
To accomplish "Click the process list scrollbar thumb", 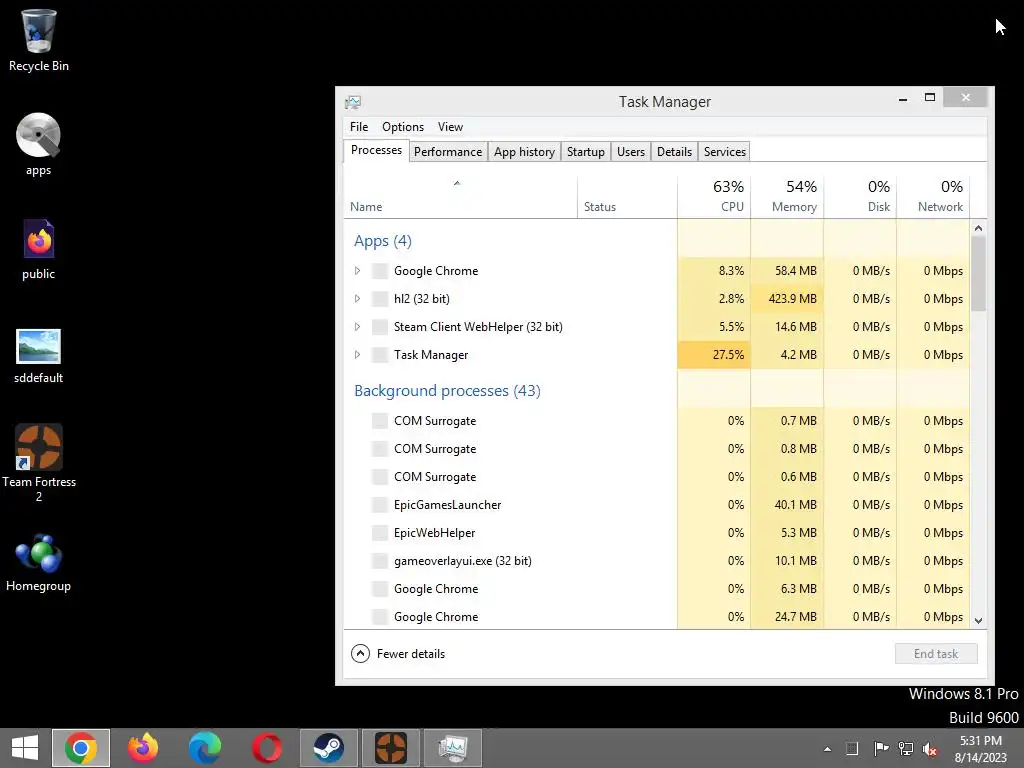I will 978,274.
